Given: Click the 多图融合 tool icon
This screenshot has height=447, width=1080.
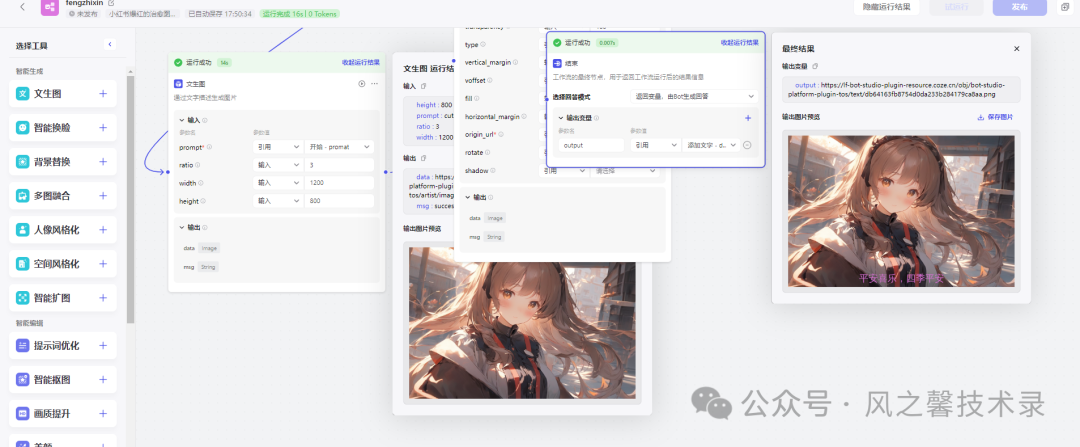Looking at the screenshot, I should pos(23,196).
